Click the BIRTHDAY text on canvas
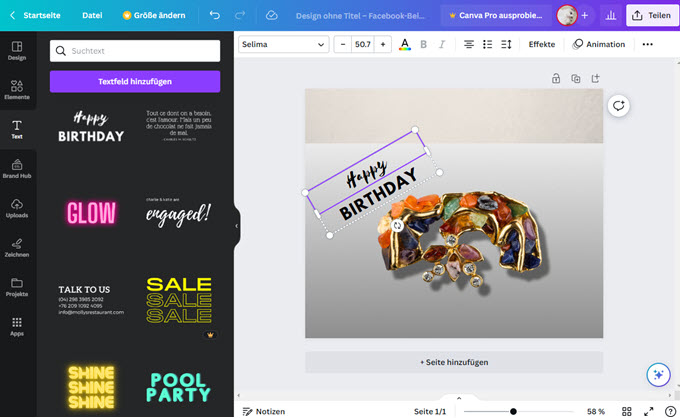680x418 pixels. click(x=378, y=194)
